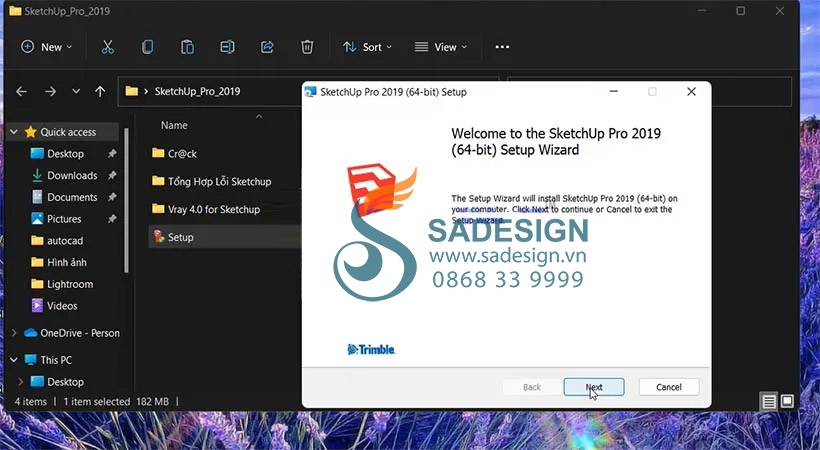Open the View dropdown menu
Screen dimensions: 820x450
tap(441, 47)
